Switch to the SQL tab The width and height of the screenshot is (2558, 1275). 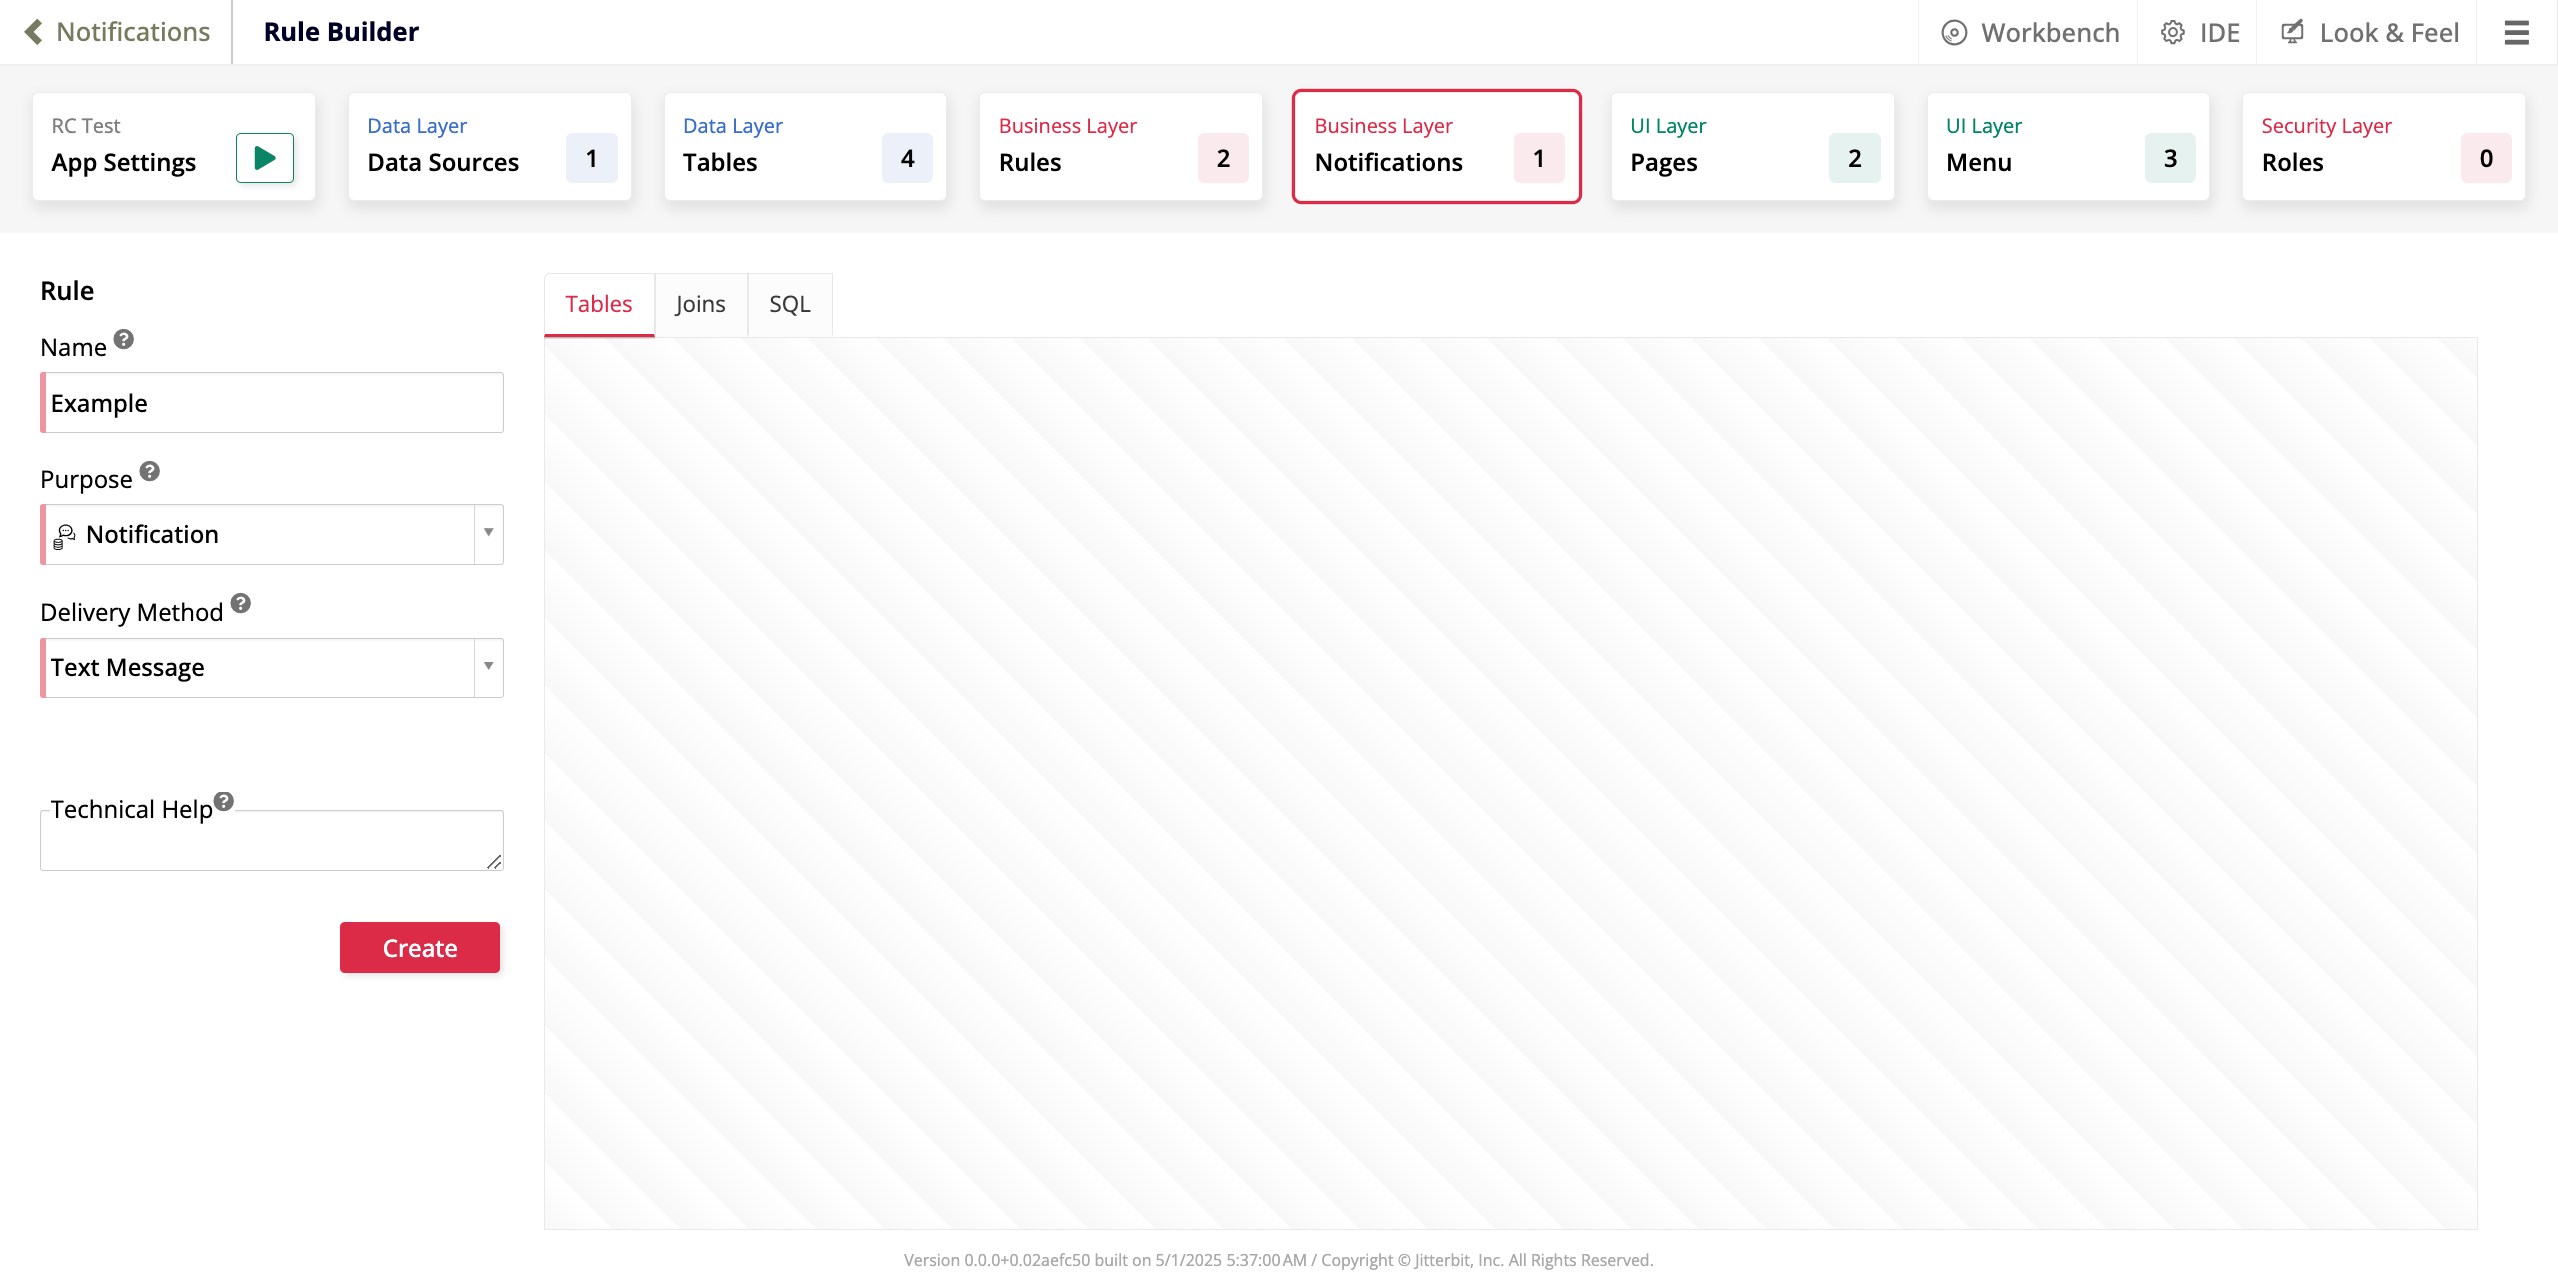coord(789,303)
